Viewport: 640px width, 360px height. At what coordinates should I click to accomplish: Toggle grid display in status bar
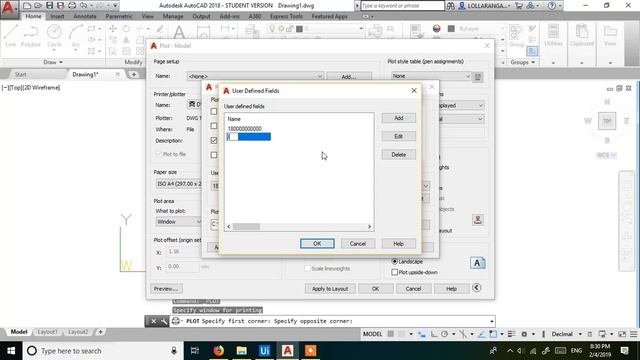[391, 334]
